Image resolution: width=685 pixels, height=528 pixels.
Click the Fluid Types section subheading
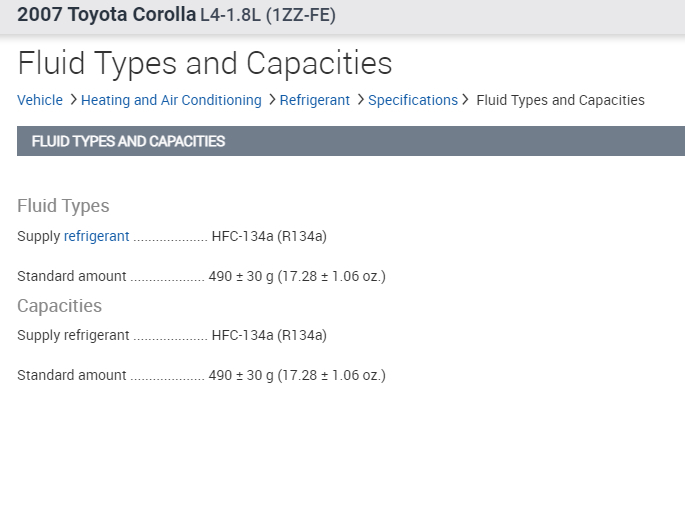(x=63, y=206)
